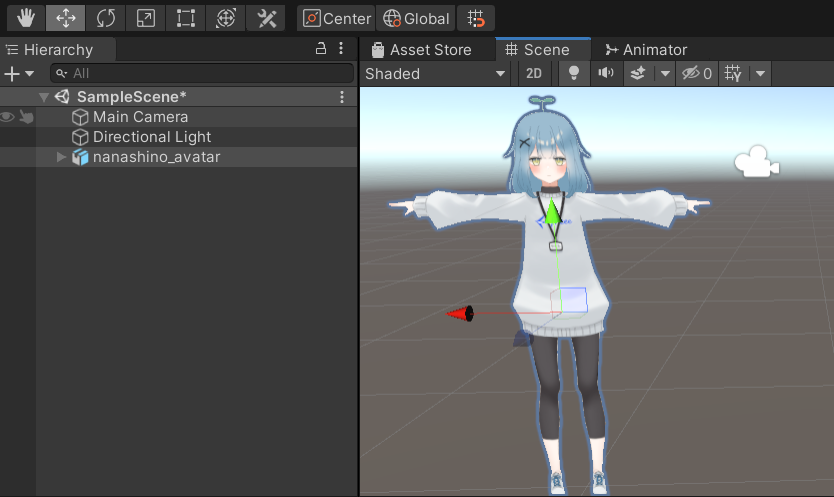
Task: Click the red X-axis gizmo arrow
Action: (460, 313)
